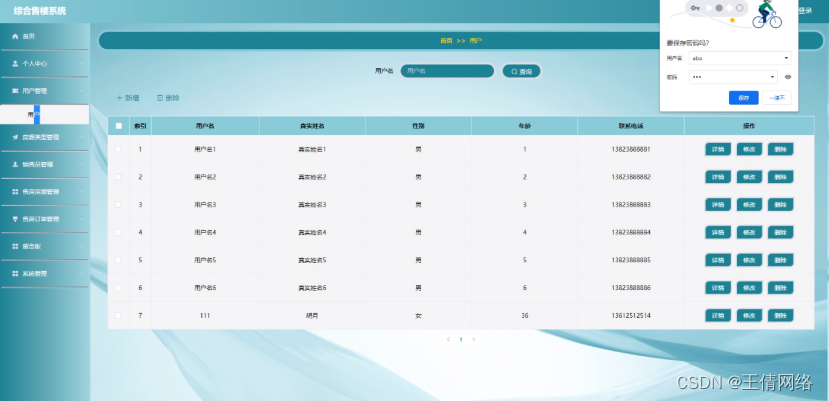Screen dimensions: 829x401
Task: Click phone number 13612512514 cell
Action: [631, 316]
